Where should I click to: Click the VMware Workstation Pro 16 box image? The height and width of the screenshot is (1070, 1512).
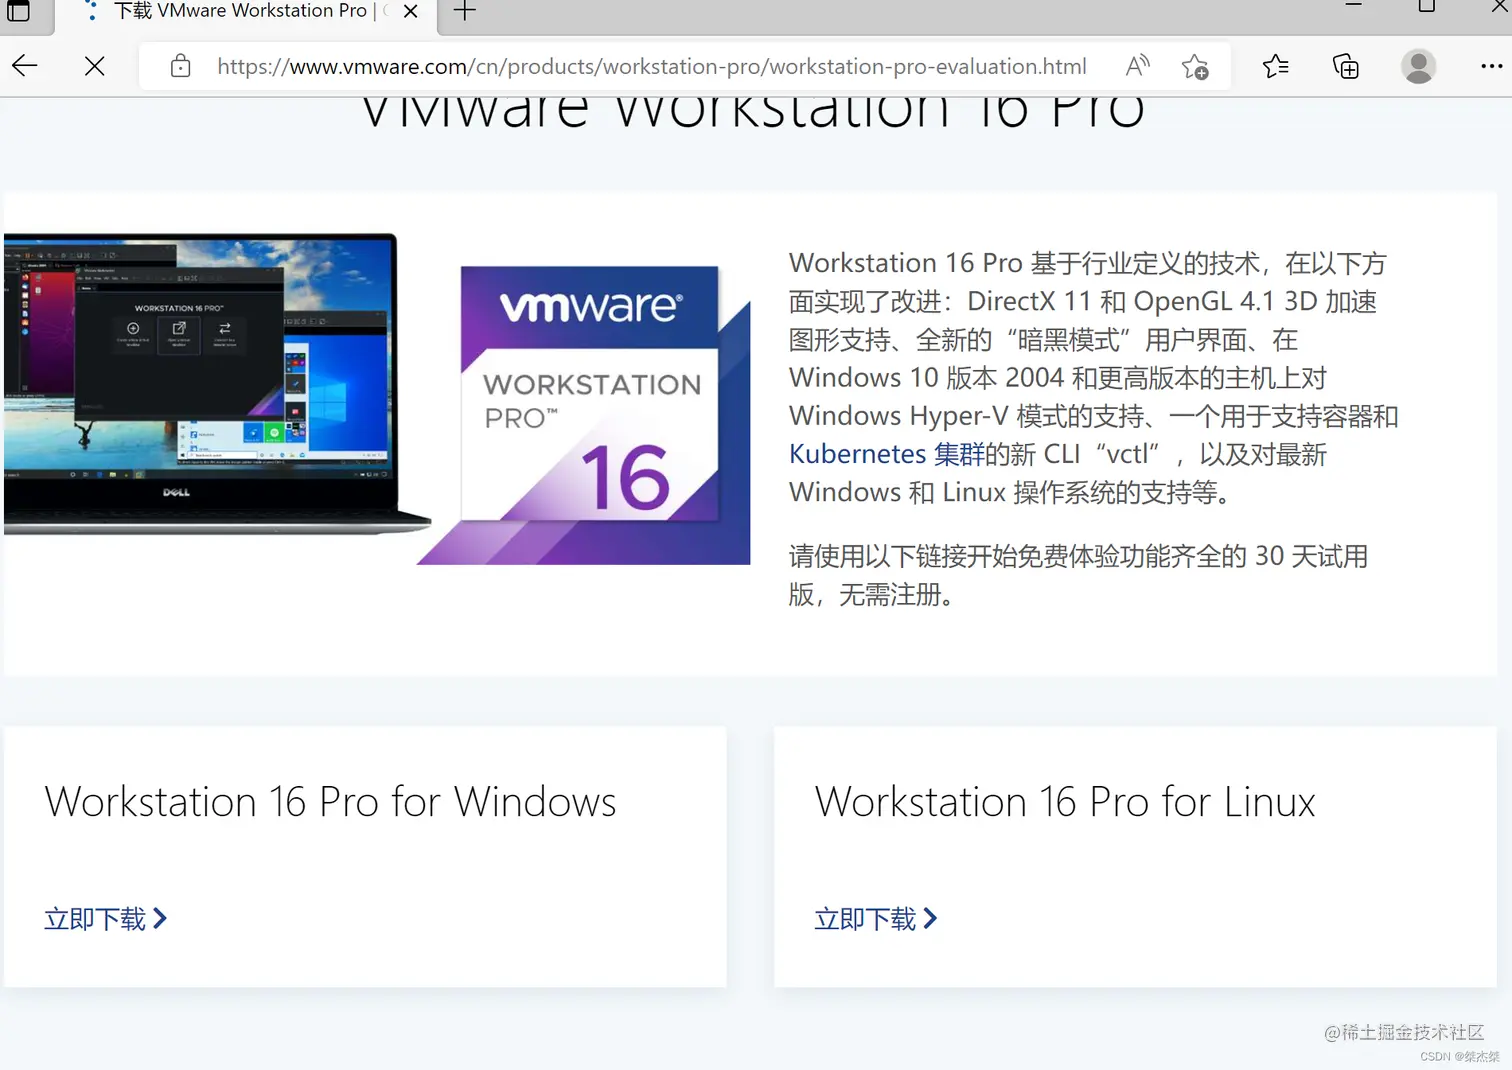585,414
